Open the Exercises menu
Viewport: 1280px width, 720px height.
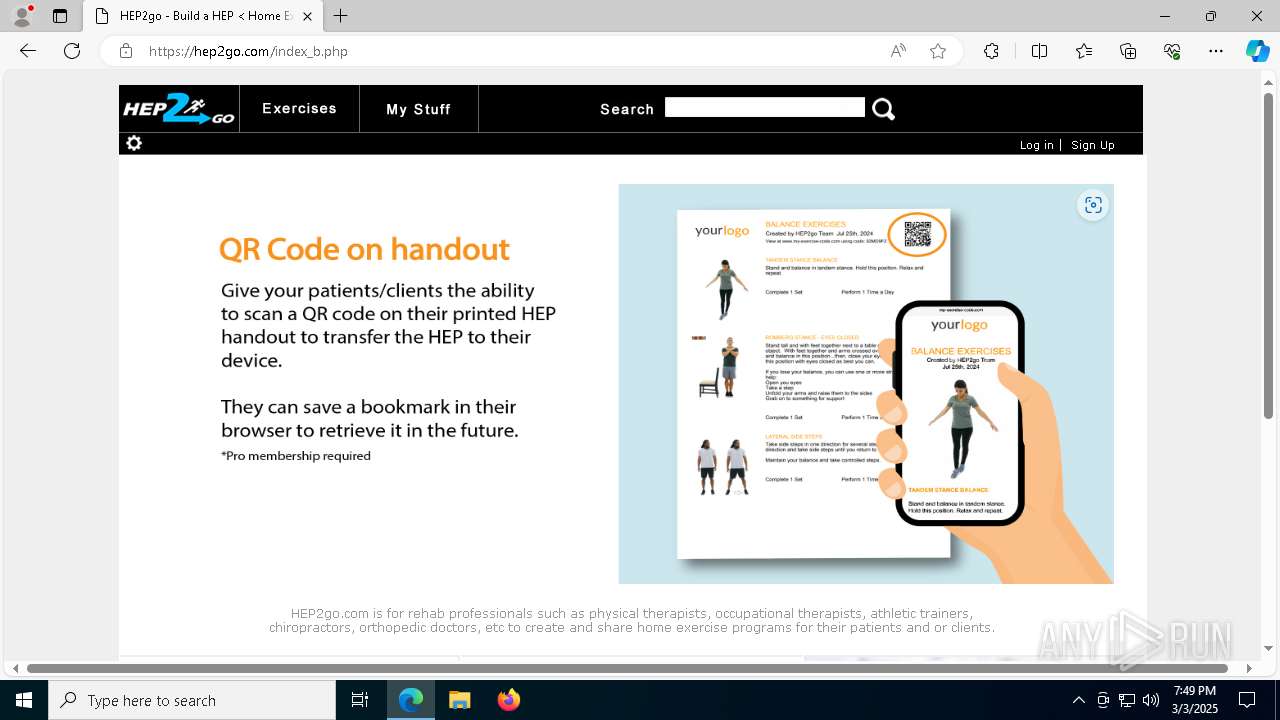pyautogui.click(x=299, y=108)
